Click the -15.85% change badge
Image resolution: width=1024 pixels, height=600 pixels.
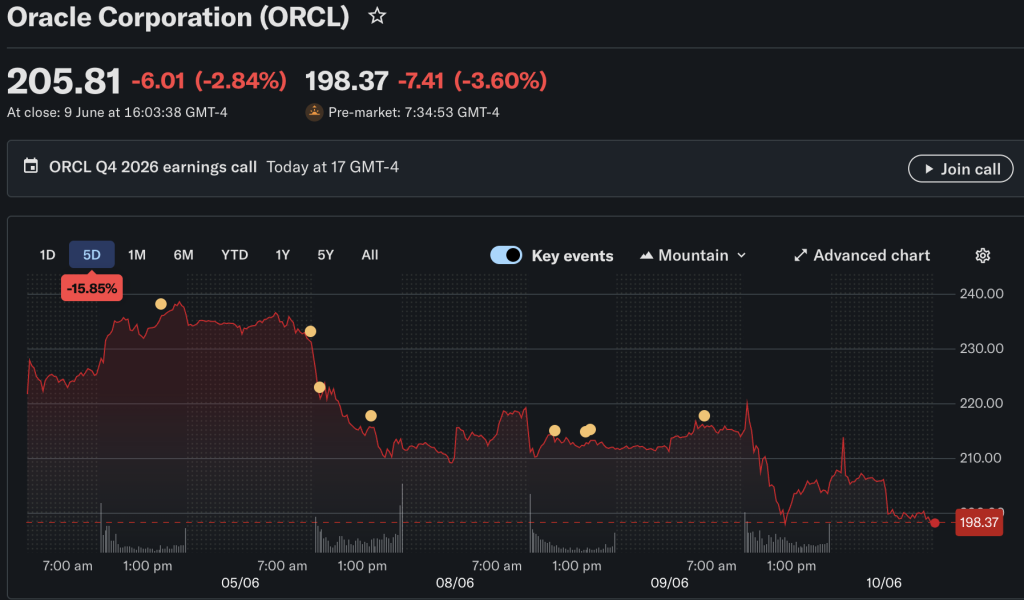pos(91,289)
